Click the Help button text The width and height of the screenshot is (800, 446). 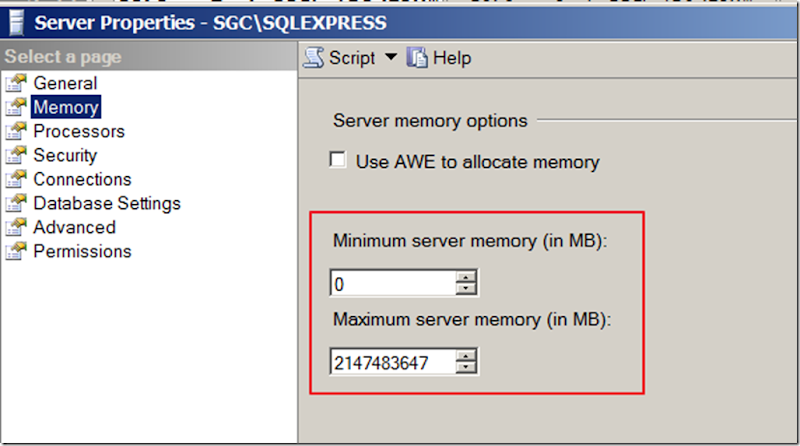coord(452,59)
